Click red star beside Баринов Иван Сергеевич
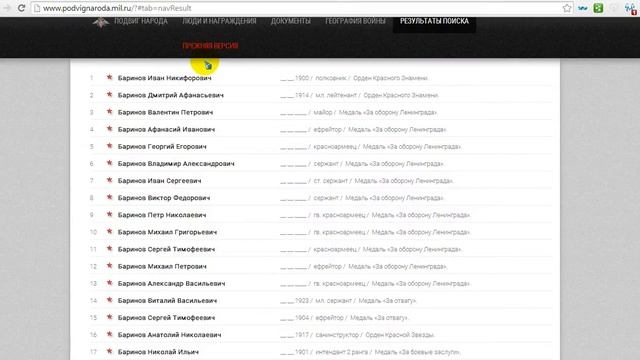The width and height of the screenshot is (640, 360). [109, 180]
